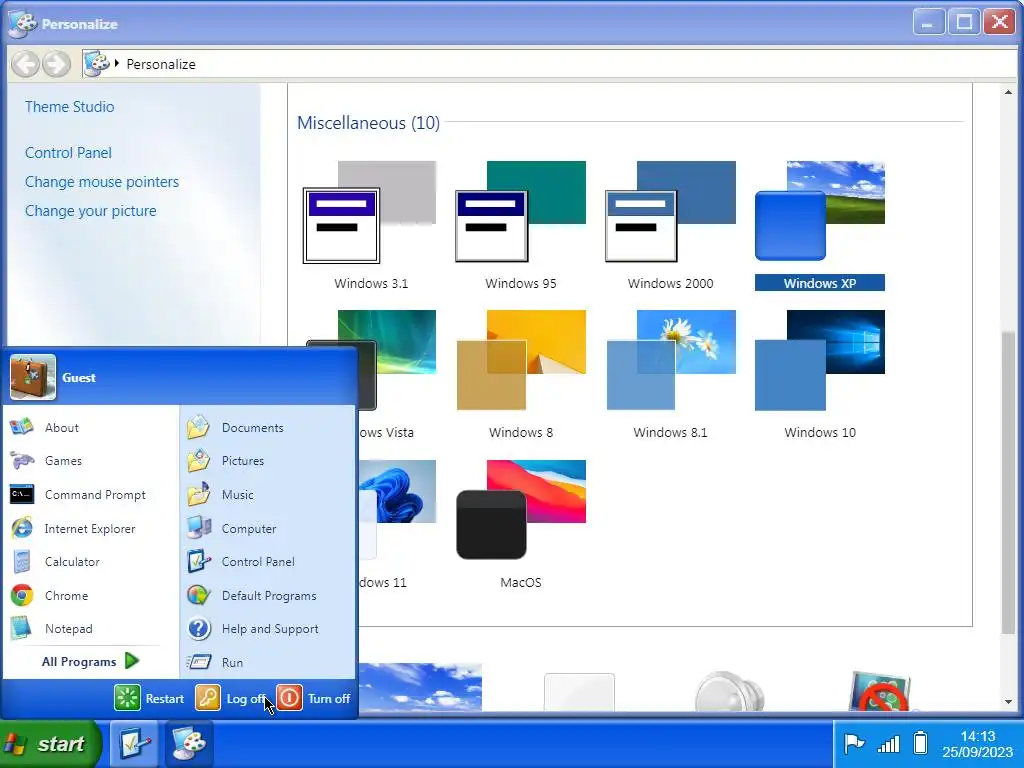Click the vertical scrollbar thumb
Screen dimensions: 1024x768
click(x=1008, y=482)
